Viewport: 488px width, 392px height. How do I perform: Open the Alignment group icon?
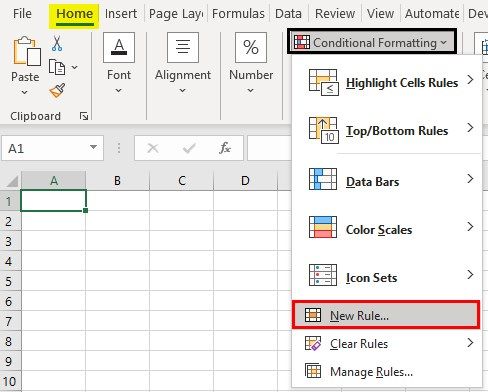(x=183, y=48)
